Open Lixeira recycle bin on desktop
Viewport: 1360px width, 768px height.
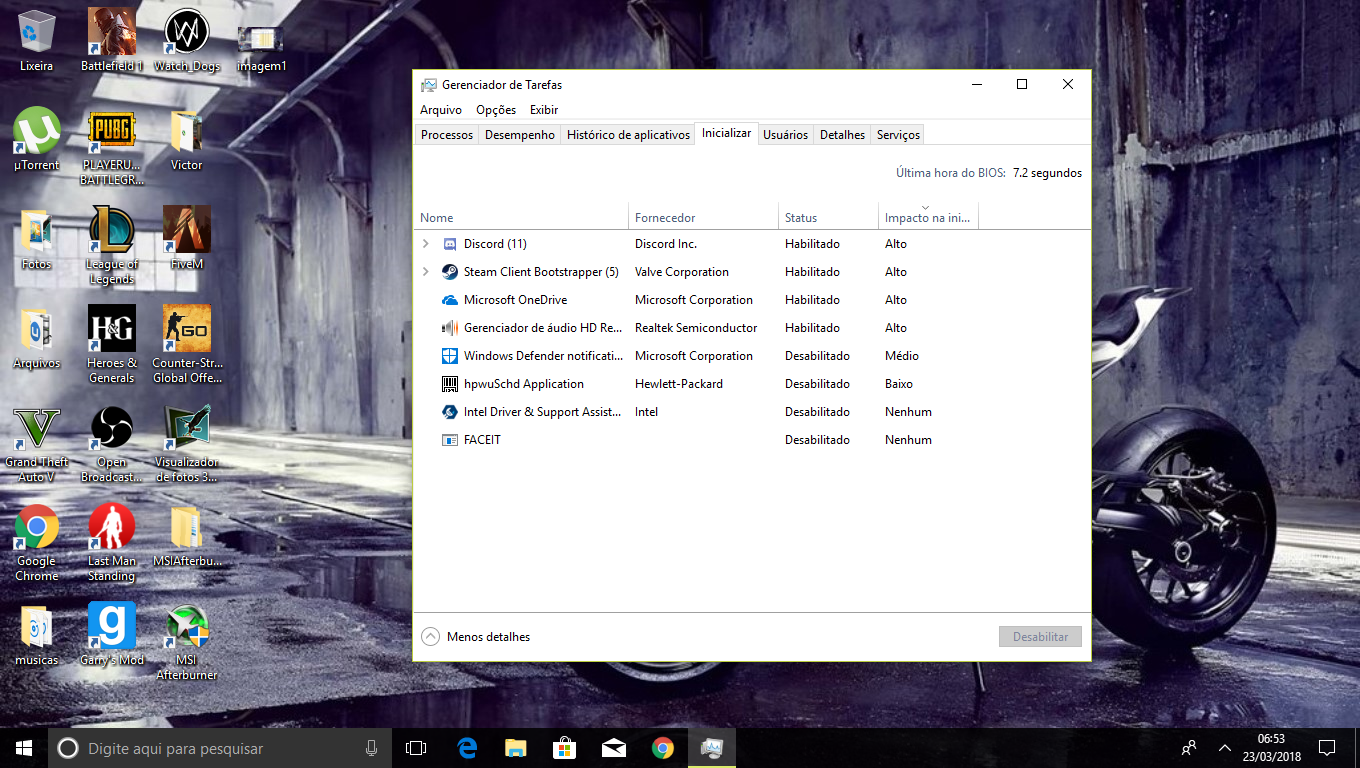tap(37, 40)
